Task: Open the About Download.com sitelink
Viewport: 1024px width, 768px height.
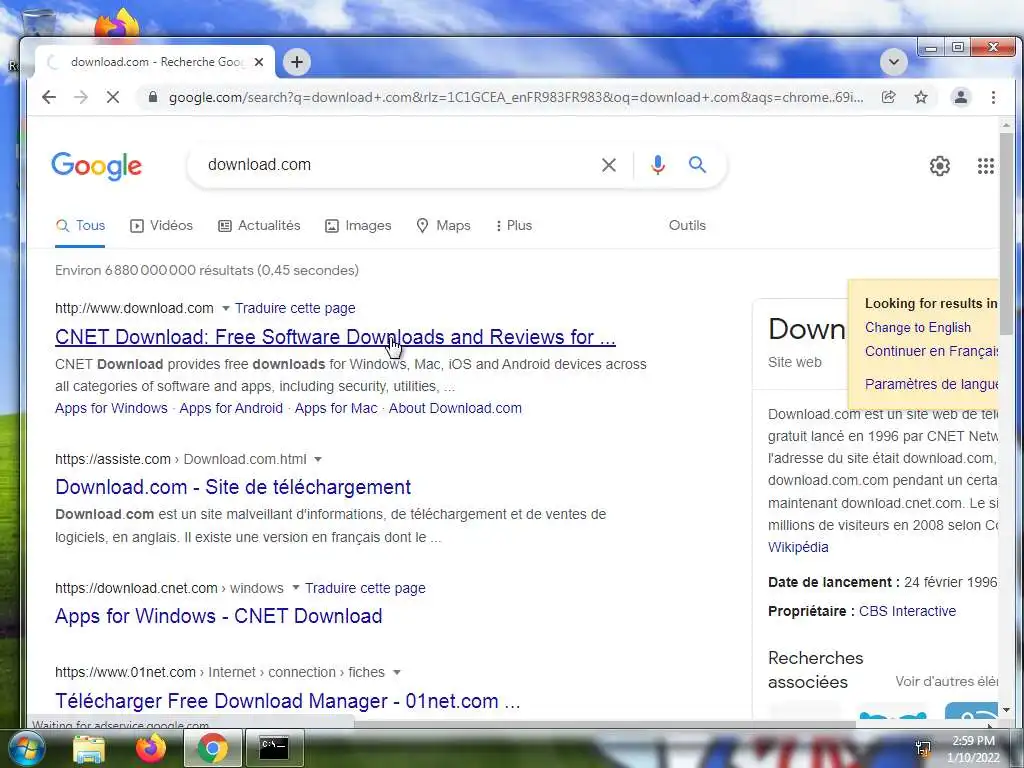Action: point(455,408)
